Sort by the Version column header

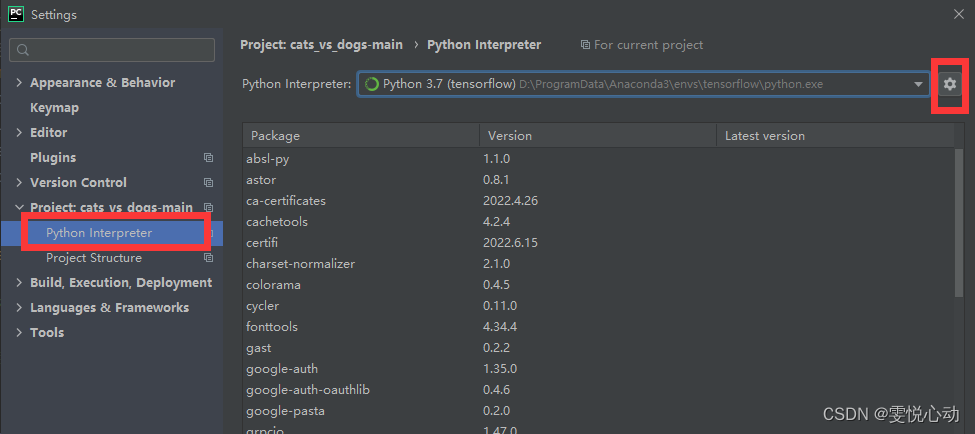598,136
